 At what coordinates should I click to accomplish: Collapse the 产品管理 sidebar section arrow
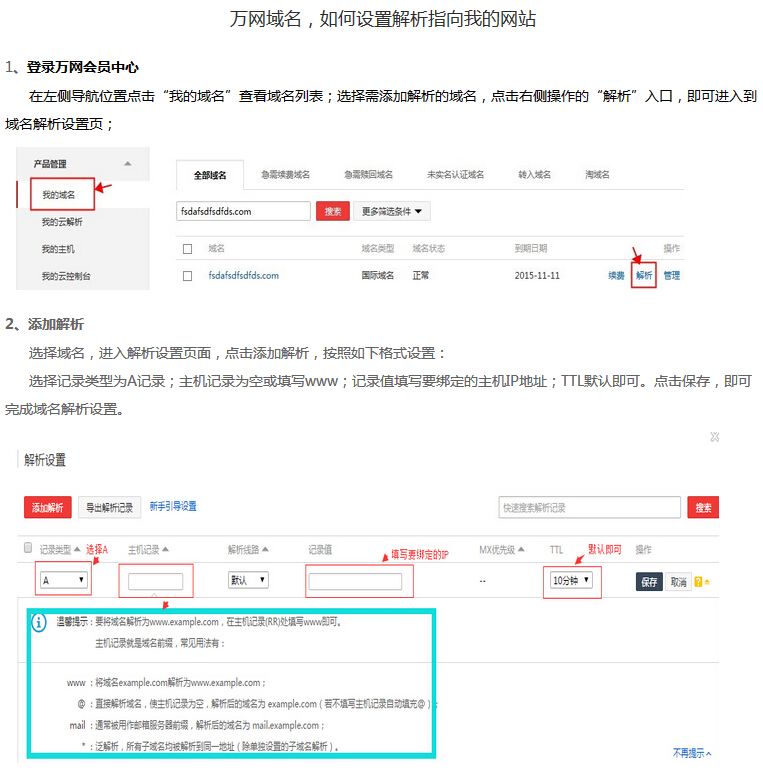127,163
